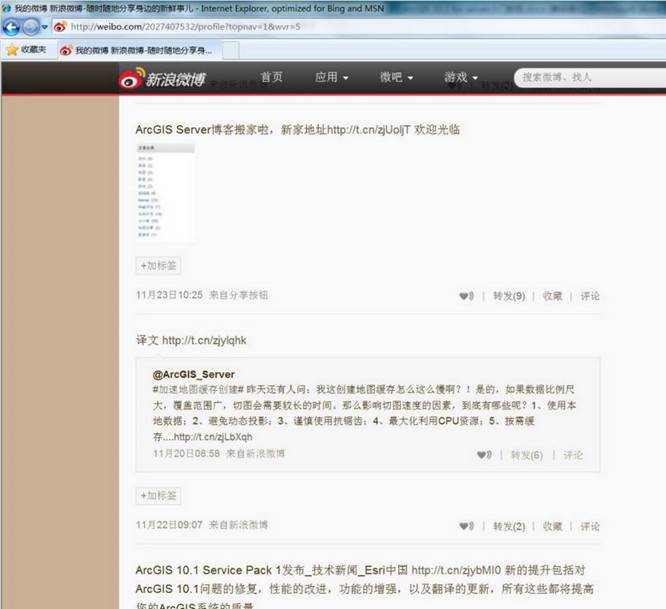This screenshot has width=666, height=609.
Task: Click the #加速地图缓存创建# hashtag topic
Action: 198,389
